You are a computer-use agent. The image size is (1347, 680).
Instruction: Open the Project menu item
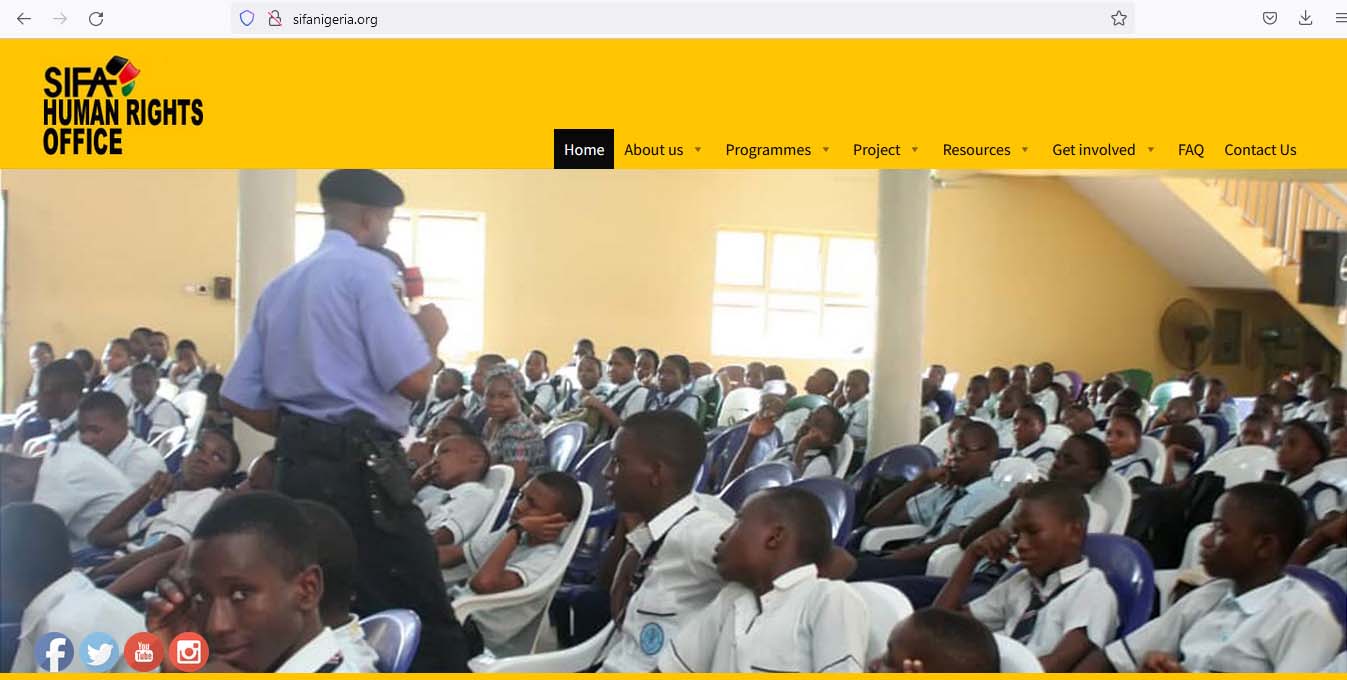[877, 149]
